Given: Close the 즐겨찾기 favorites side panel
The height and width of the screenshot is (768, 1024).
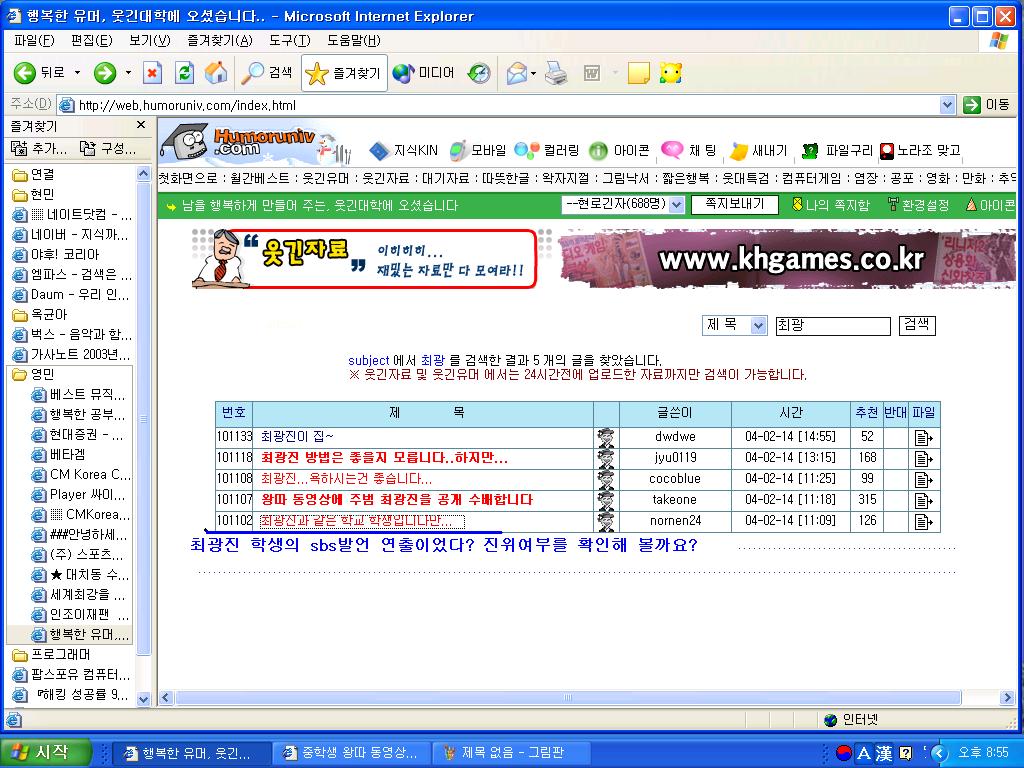Looking at the screenshot, I should click(141, 125).
